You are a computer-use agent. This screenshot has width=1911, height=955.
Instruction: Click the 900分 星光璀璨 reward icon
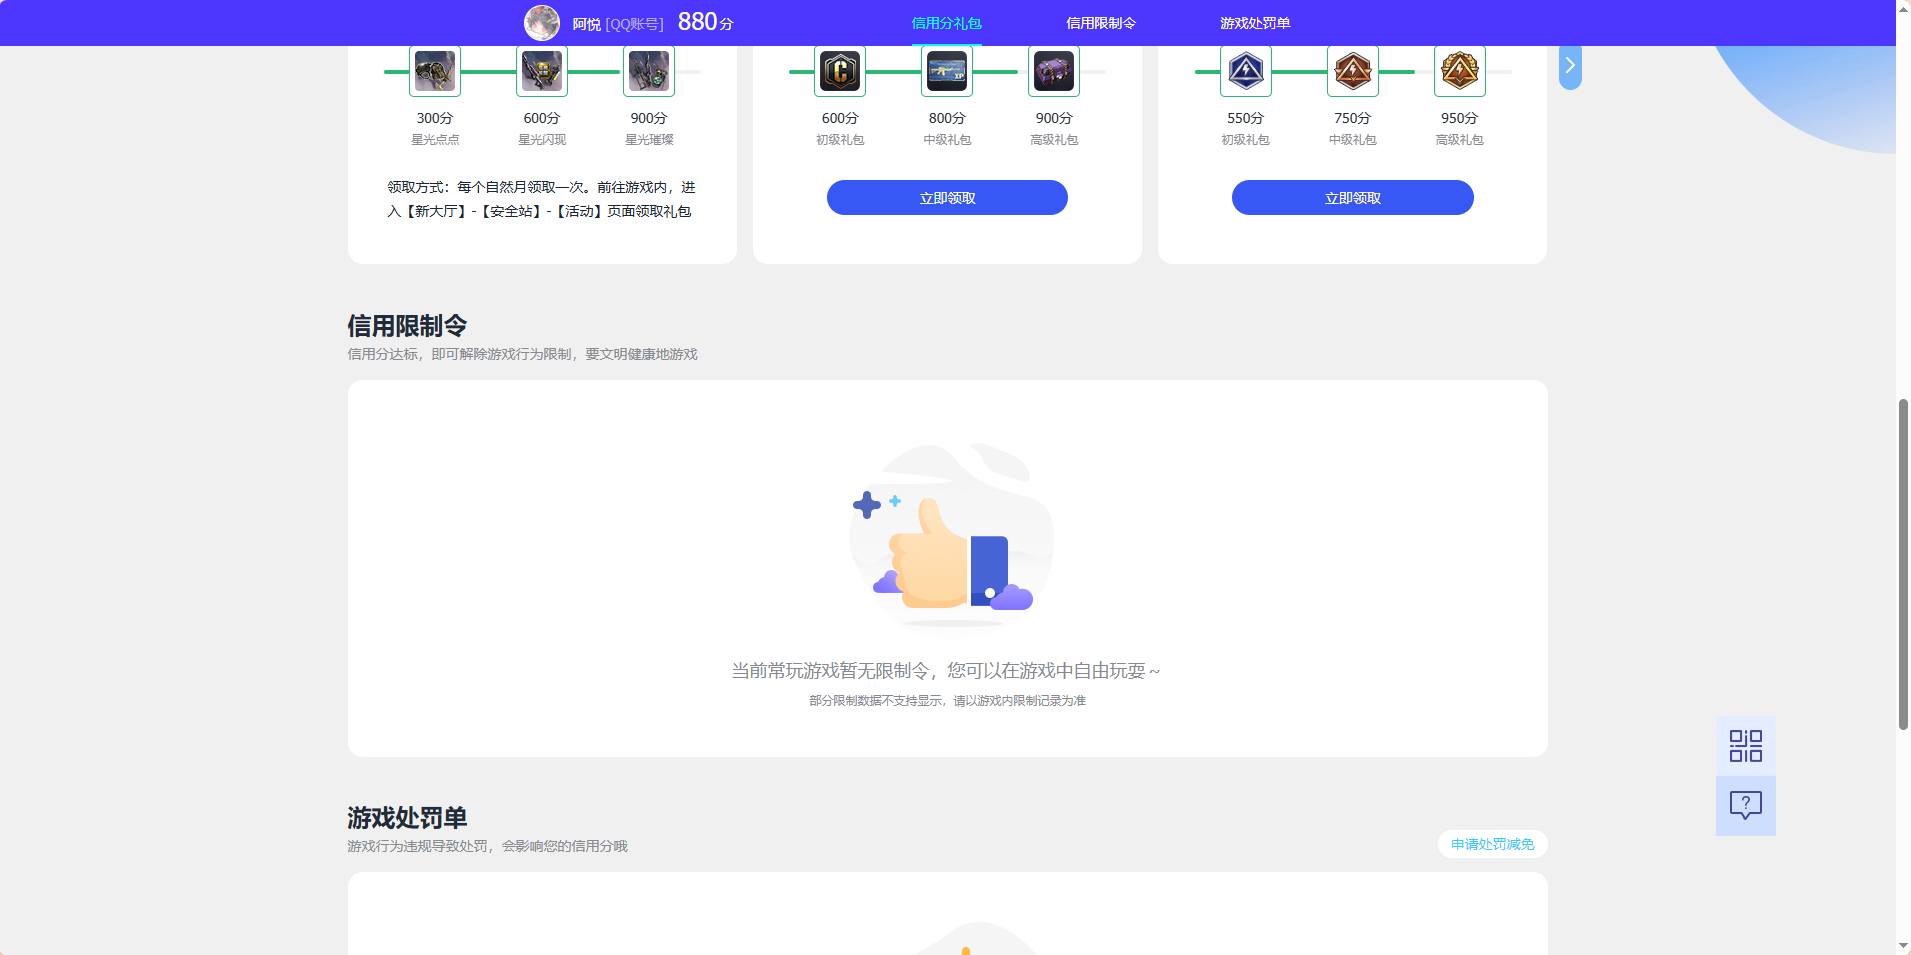point(649,71)
